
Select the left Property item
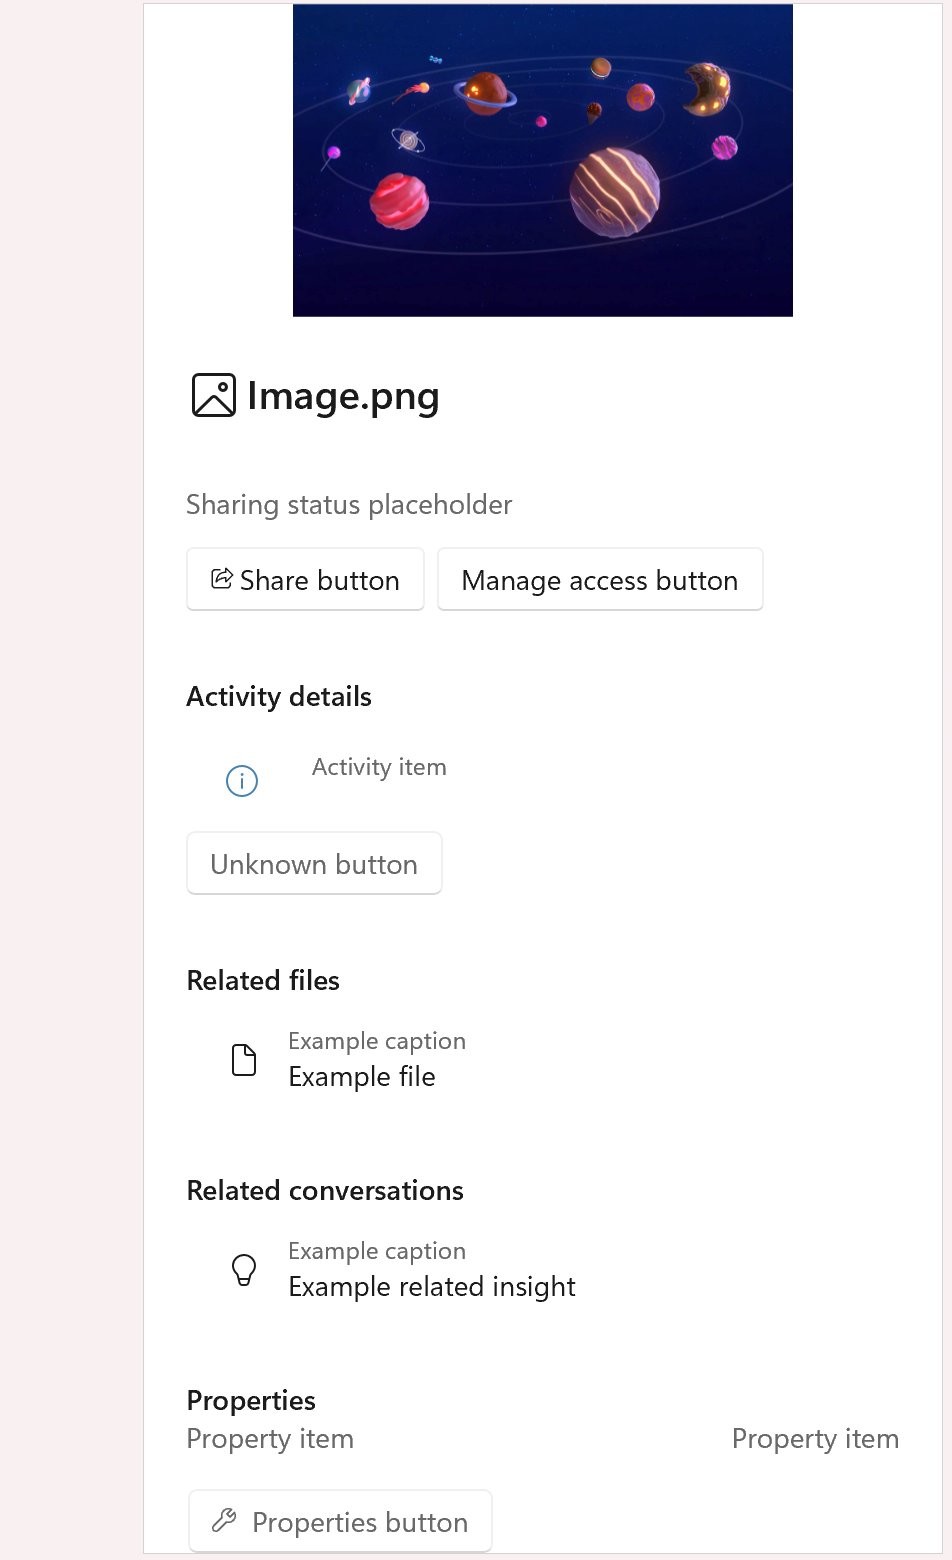[269, 1439]
